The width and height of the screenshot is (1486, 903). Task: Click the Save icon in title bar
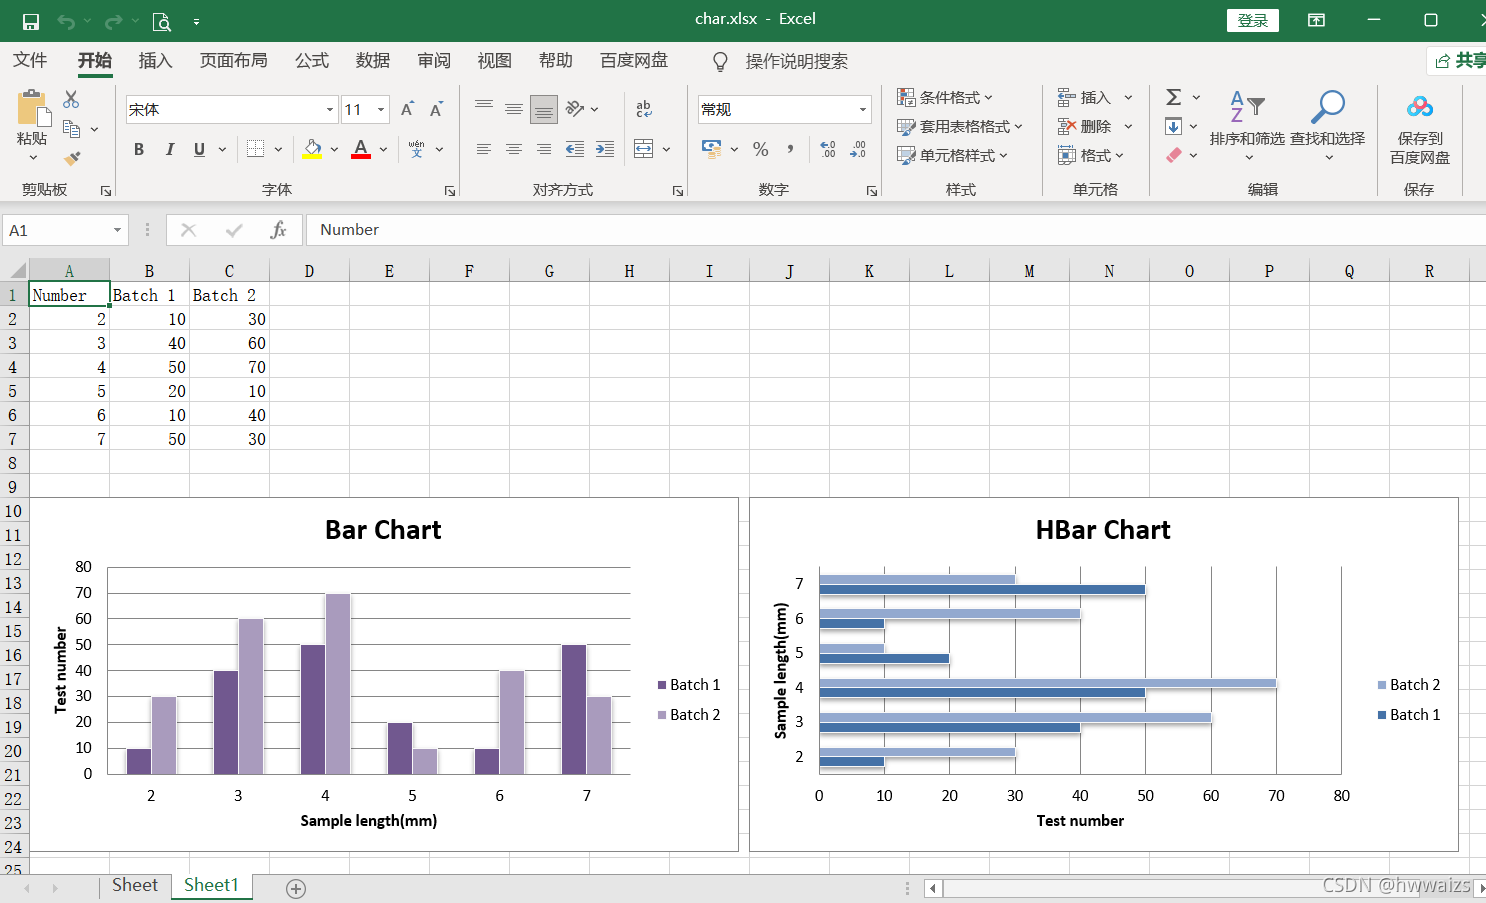coord(31,21)
